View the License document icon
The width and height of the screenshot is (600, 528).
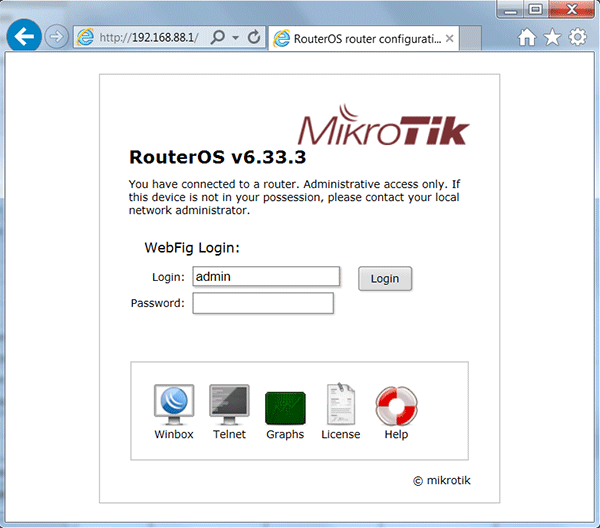[x=341, y=404]
